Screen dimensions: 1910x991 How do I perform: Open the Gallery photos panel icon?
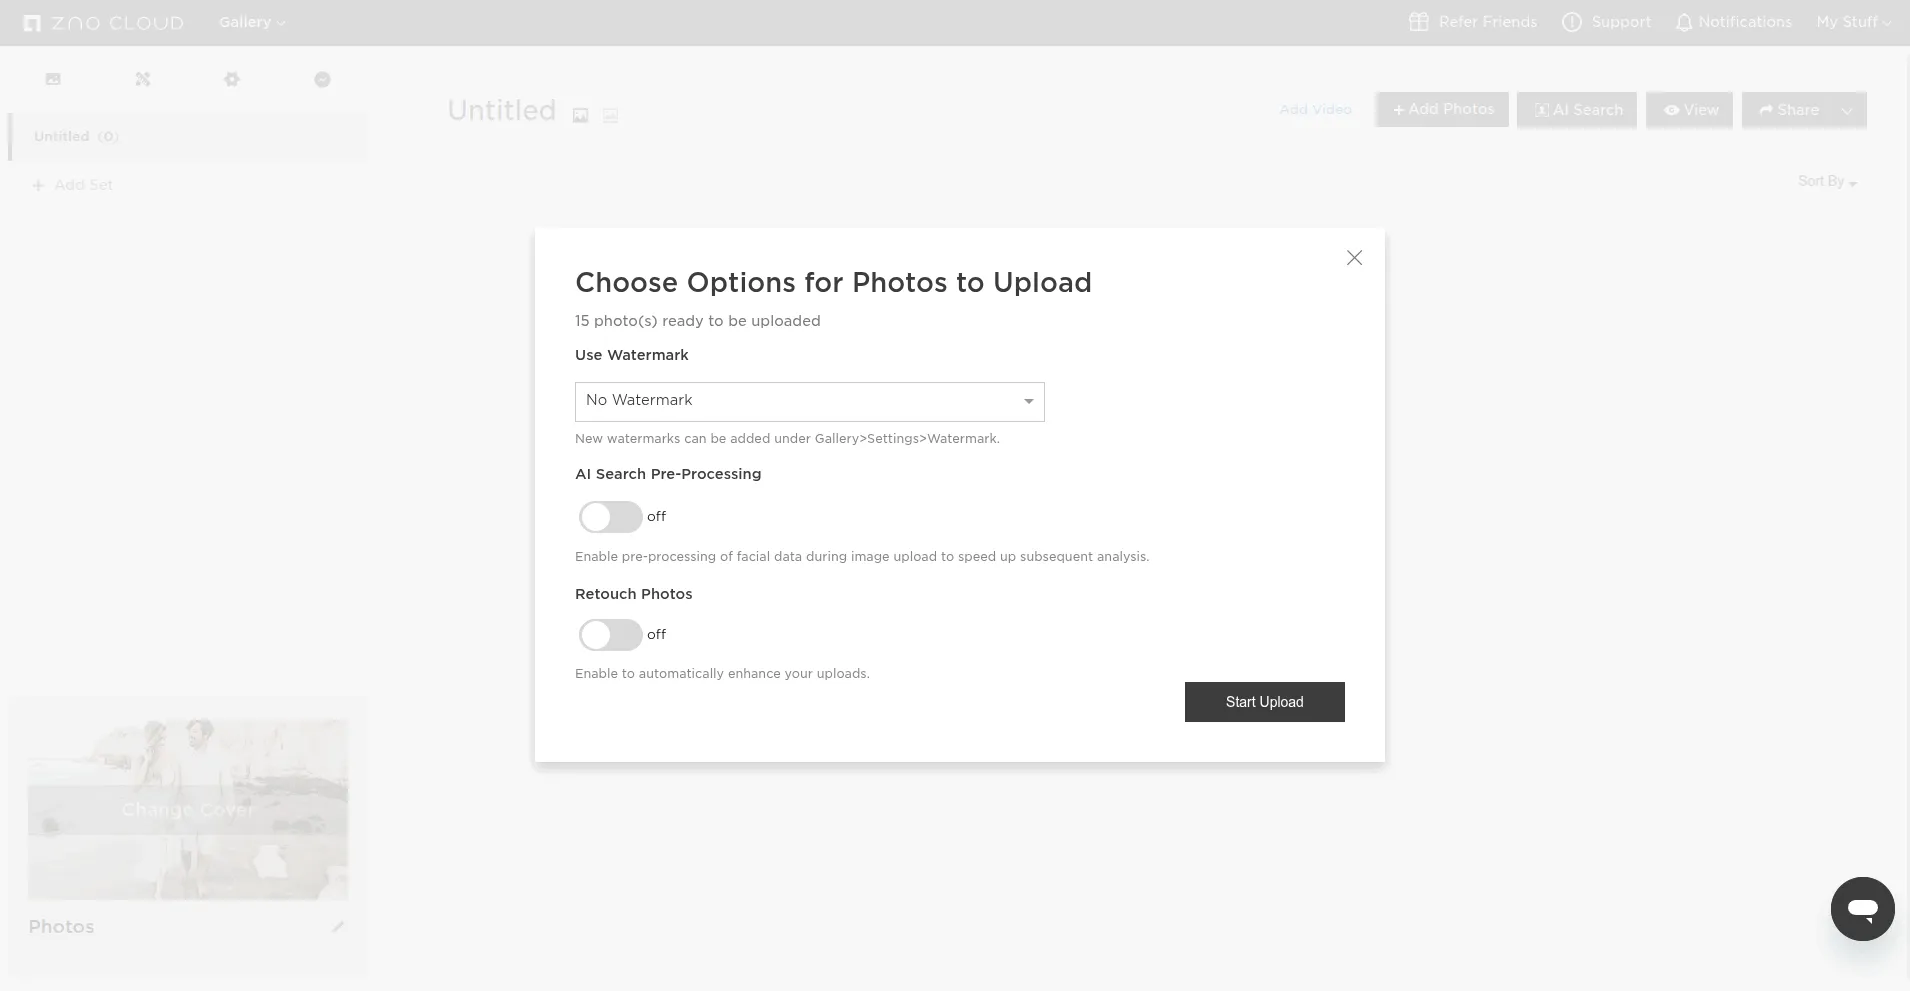coord(53,79)
